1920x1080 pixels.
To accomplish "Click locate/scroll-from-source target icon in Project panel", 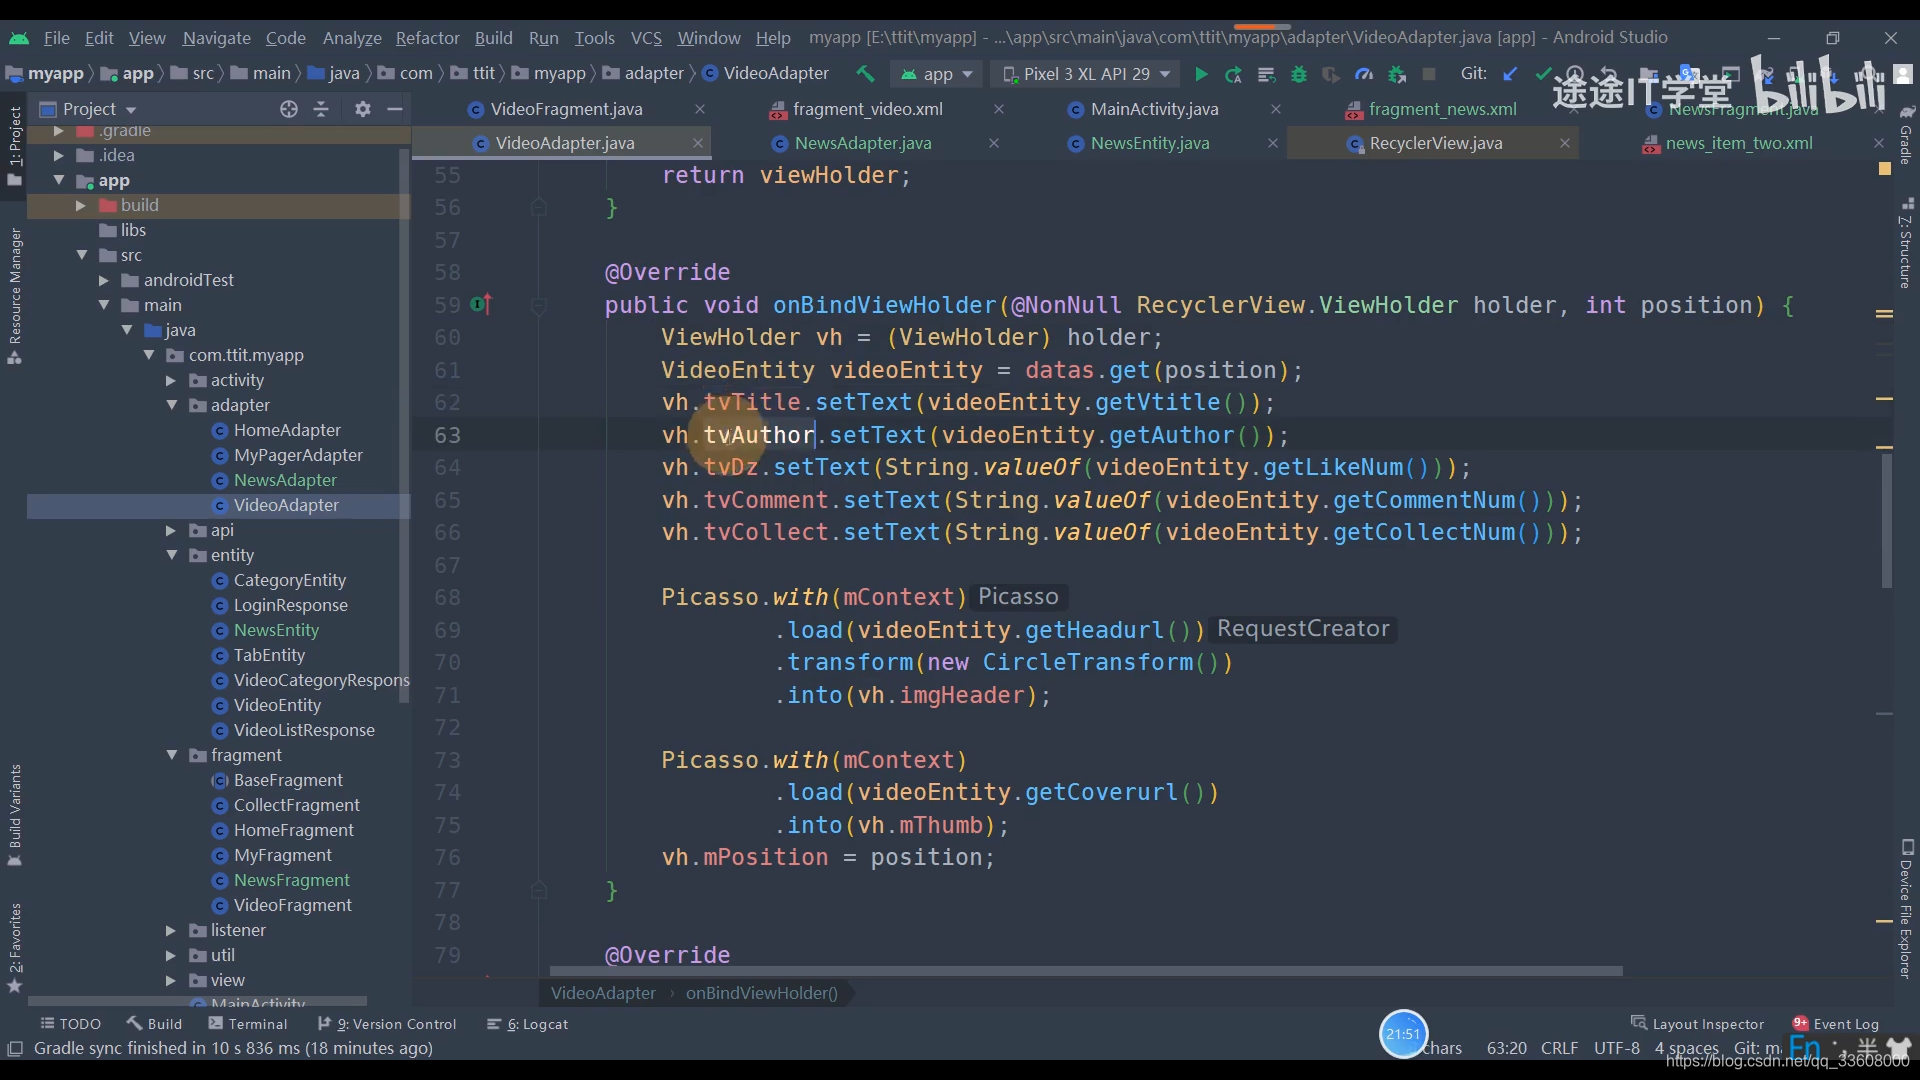I will point(289,109).
